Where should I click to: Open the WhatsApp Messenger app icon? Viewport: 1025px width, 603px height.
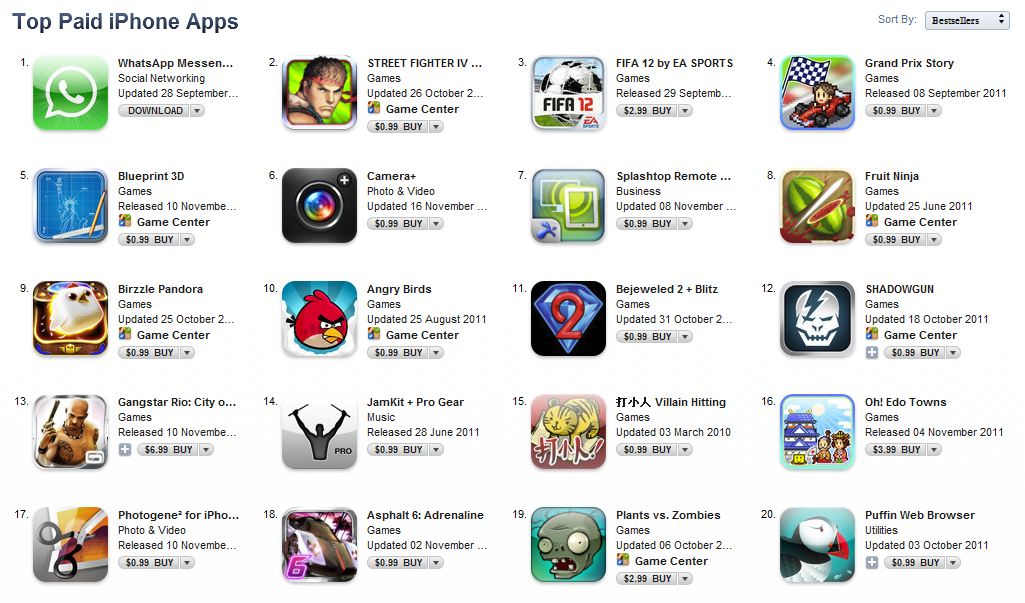pos(71,93)
